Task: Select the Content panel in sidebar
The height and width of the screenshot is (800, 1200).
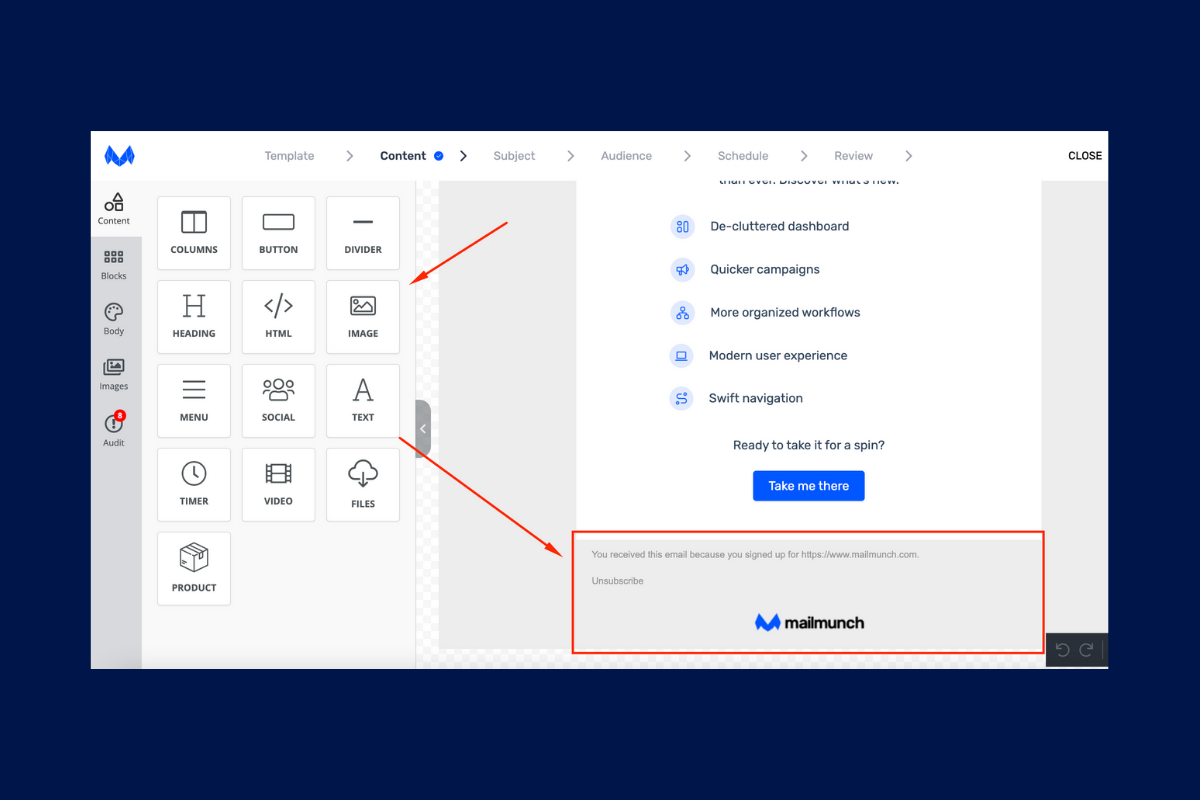Action: (x=114, y=208)
